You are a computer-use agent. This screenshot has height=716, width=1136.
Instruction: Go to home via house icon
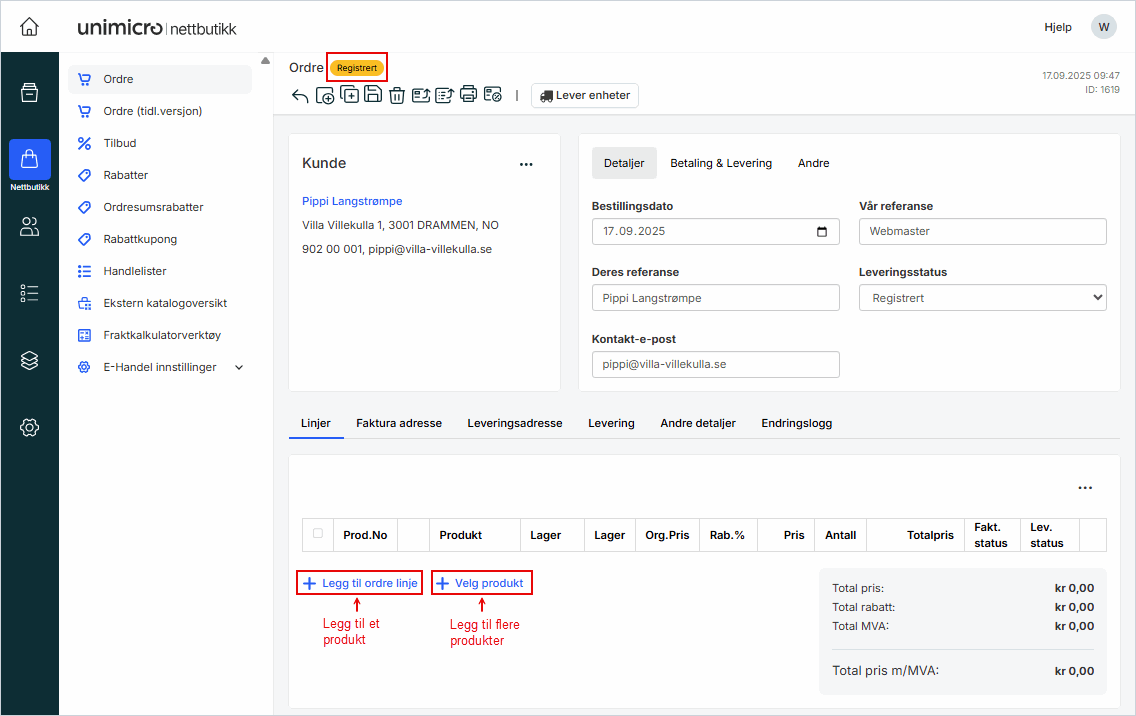pos(29,27)
